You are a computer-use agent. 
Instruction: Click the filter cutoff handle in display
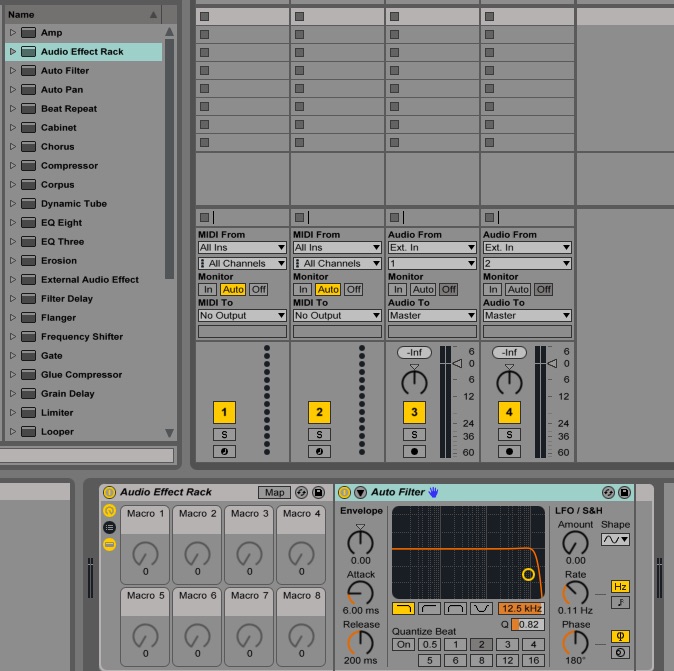point(528,574)
